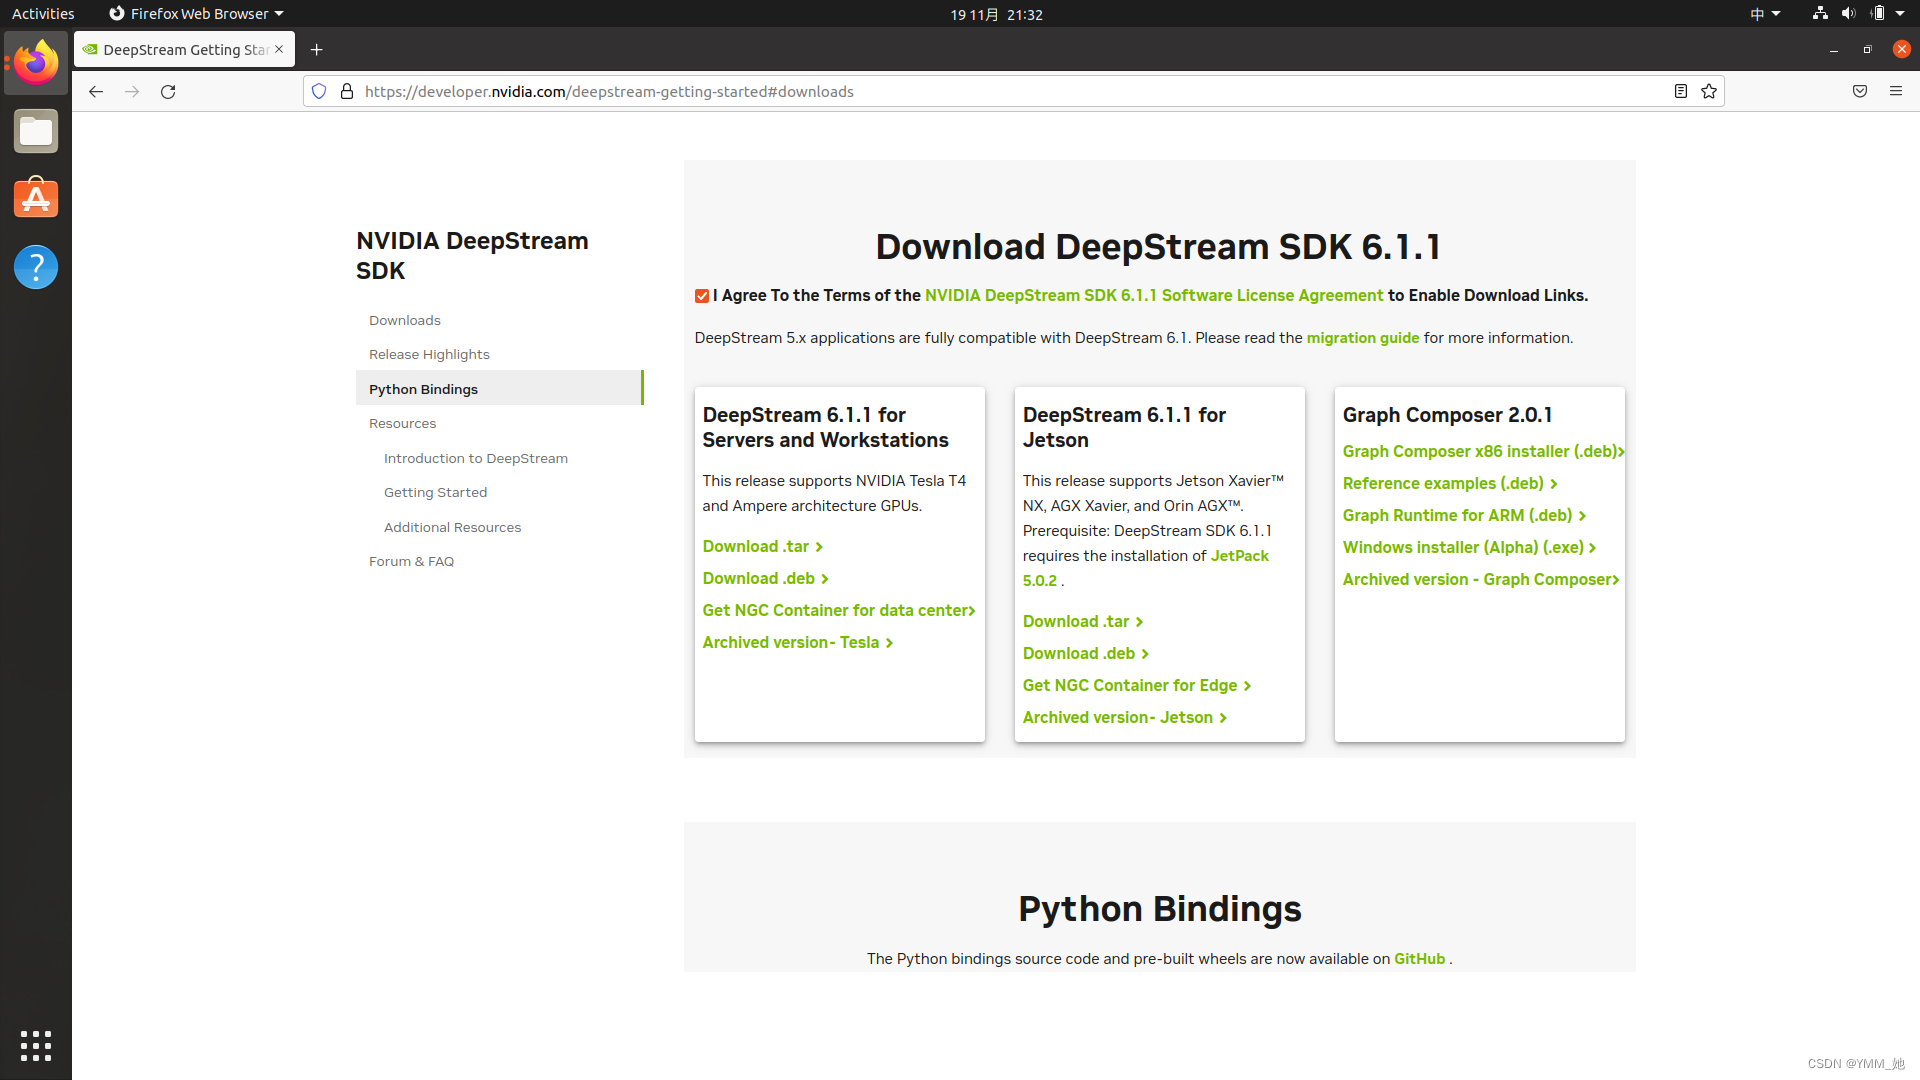Open the Software License Agreement link
The width and height of the screenshot is (1920, 1080).
pos(1154,295)
